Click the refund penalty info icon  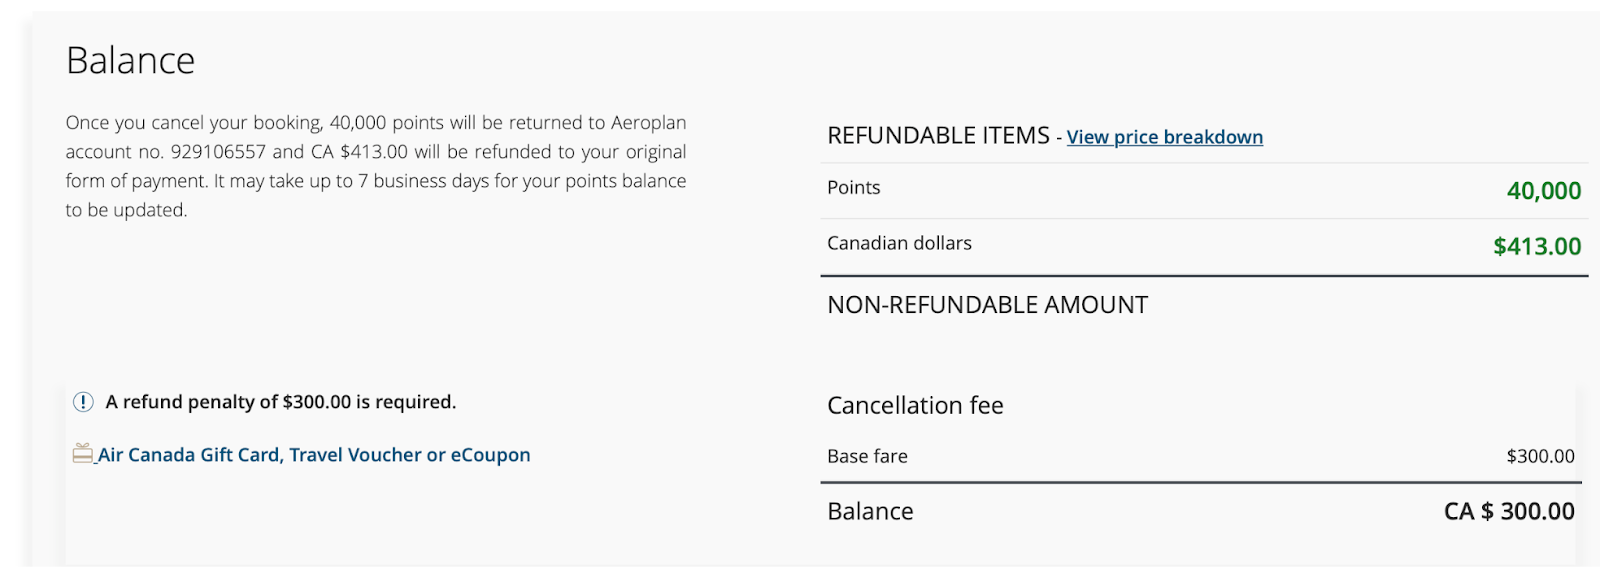[x=83, y=402]
